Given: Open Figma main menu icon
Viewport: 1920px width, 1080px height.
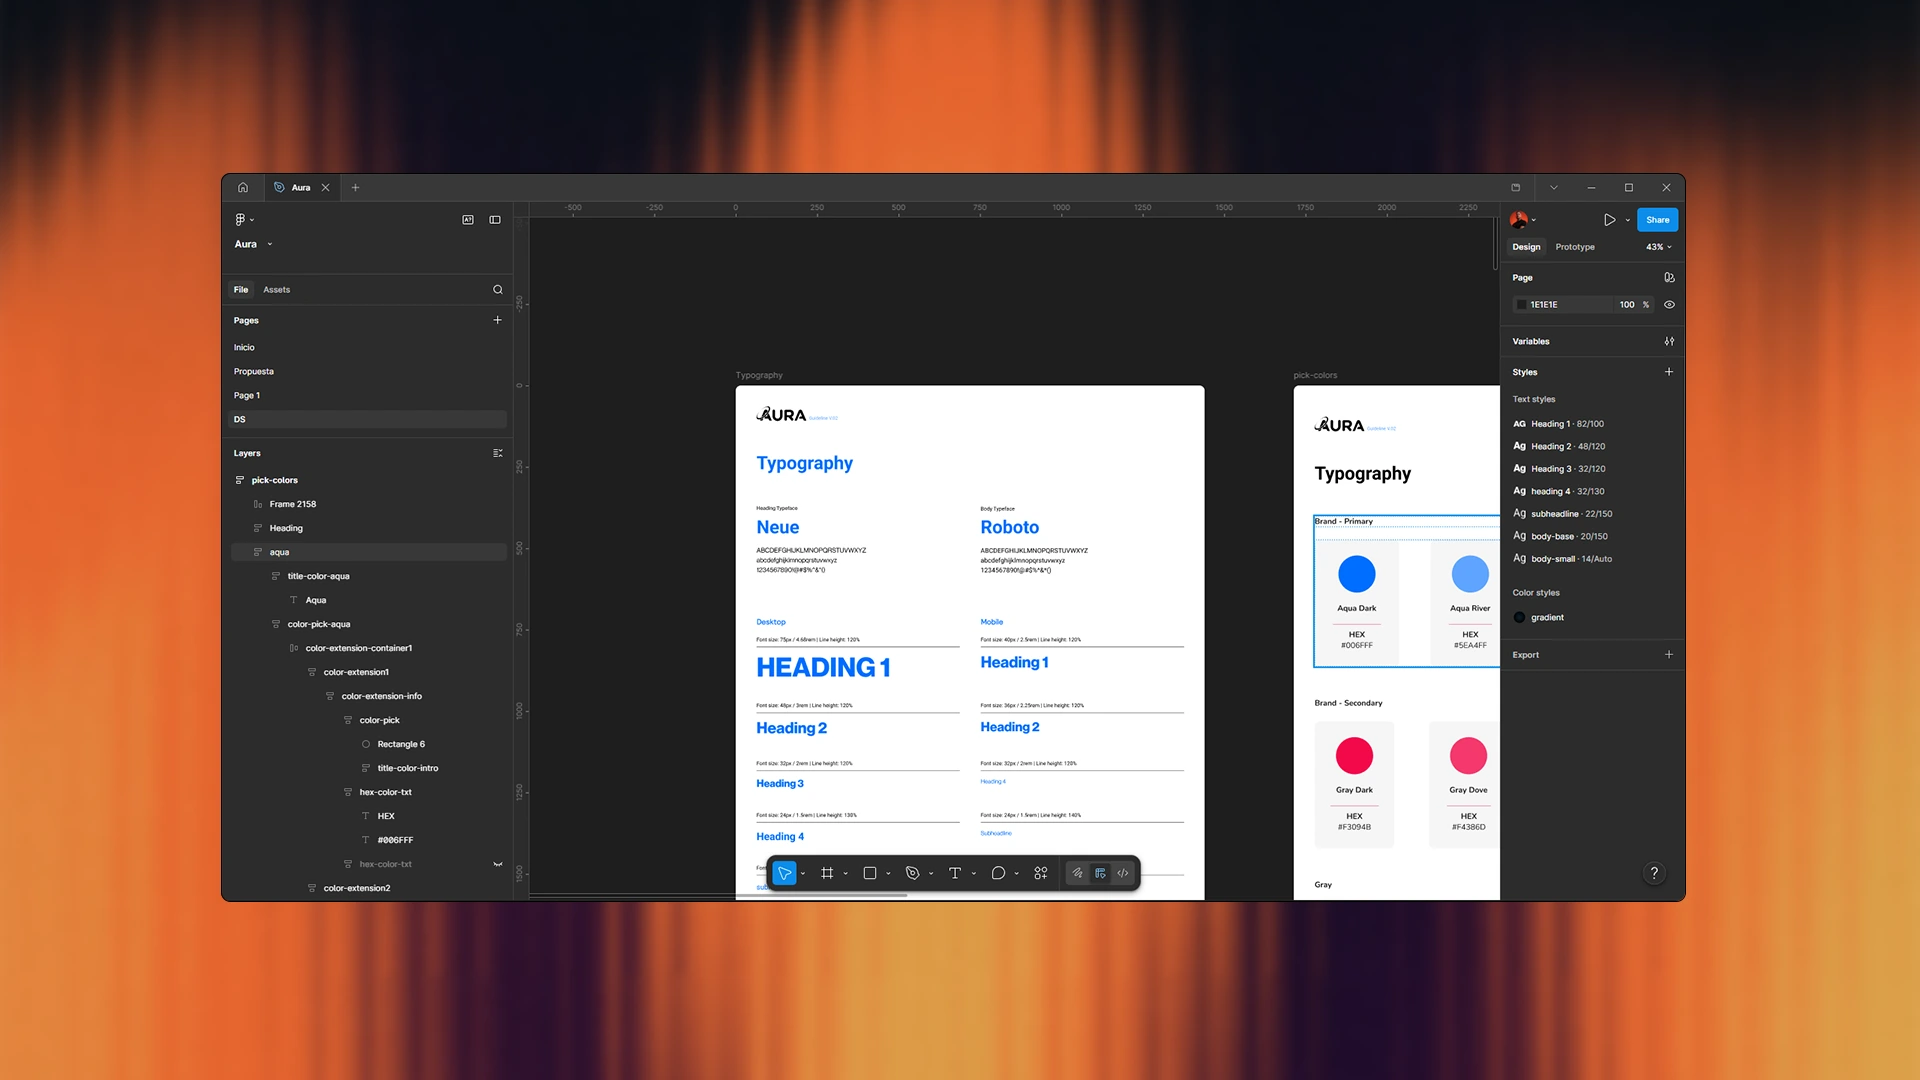Looking at the screenshot, I should pos(240,219).
